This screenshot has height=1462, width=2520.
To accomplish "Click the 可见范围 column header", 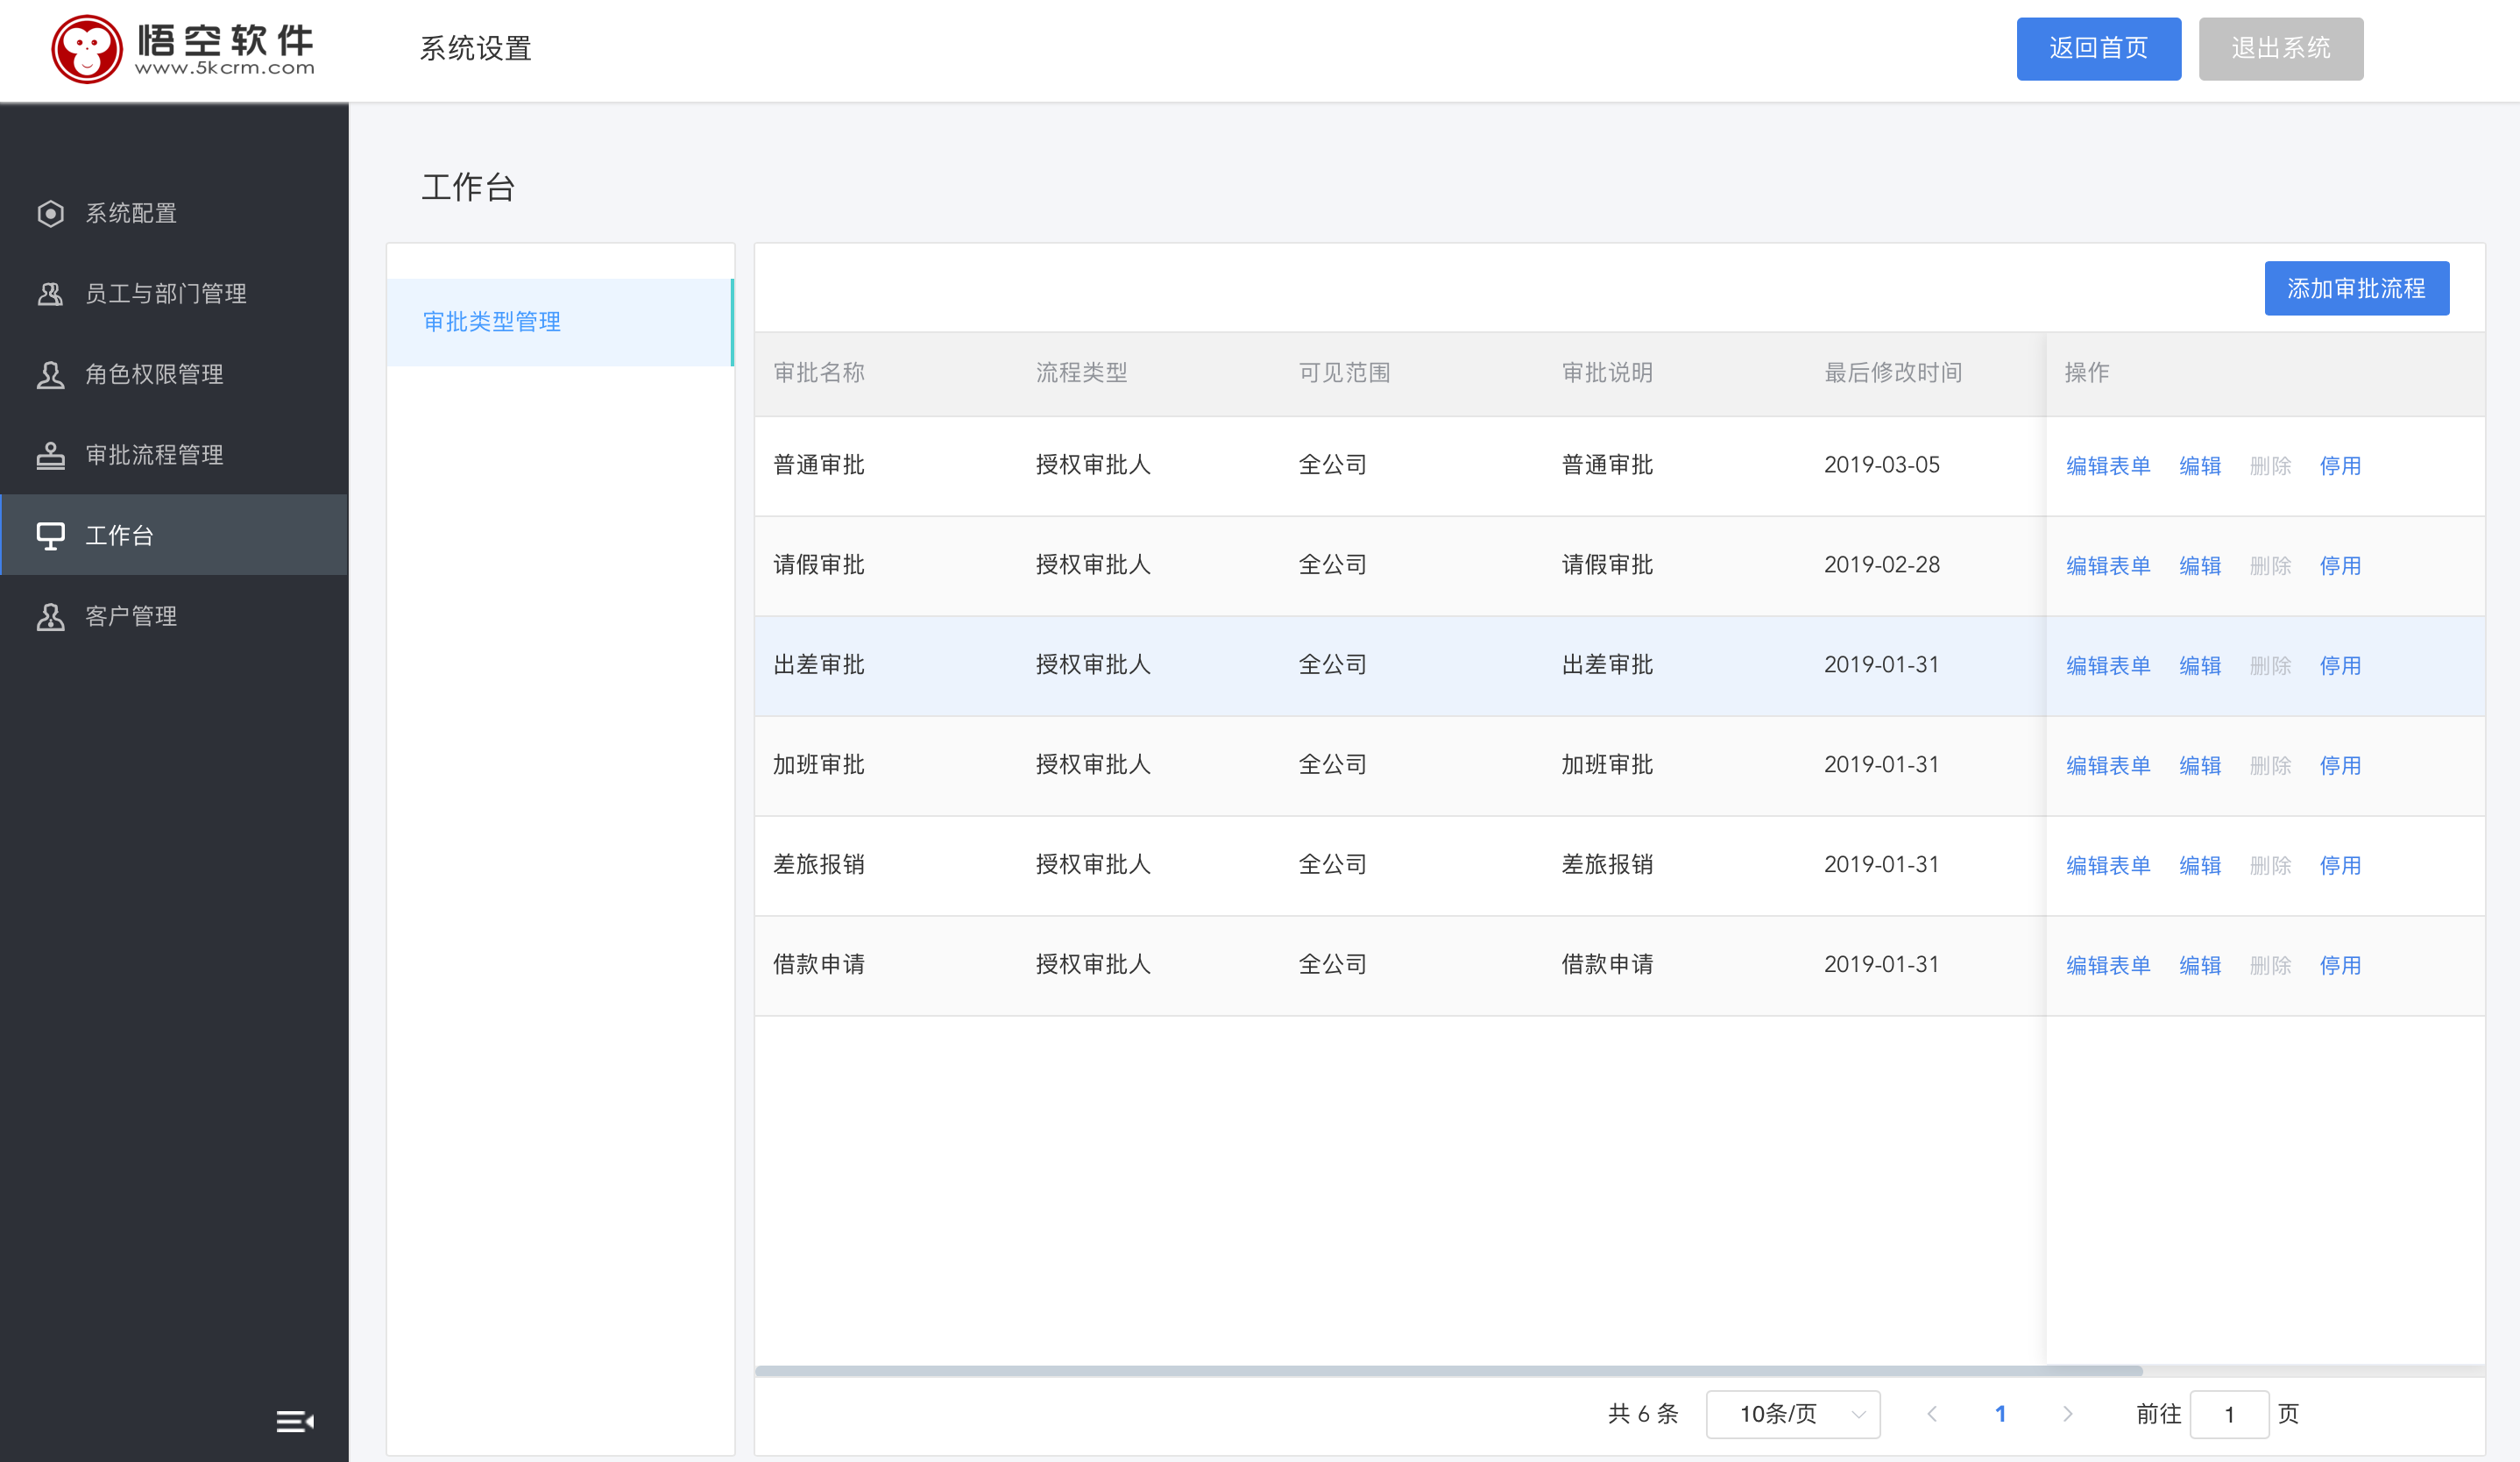I will point(1344,373).
